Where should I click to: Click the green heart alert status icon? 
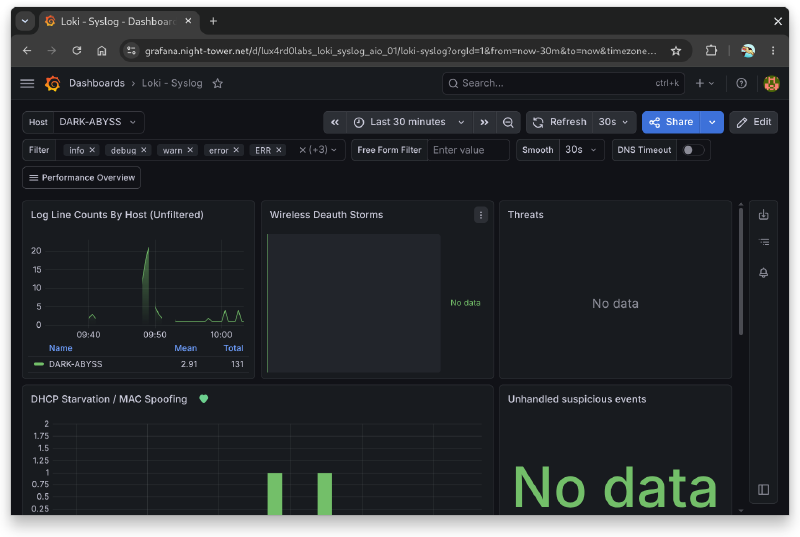pos(204,399)
